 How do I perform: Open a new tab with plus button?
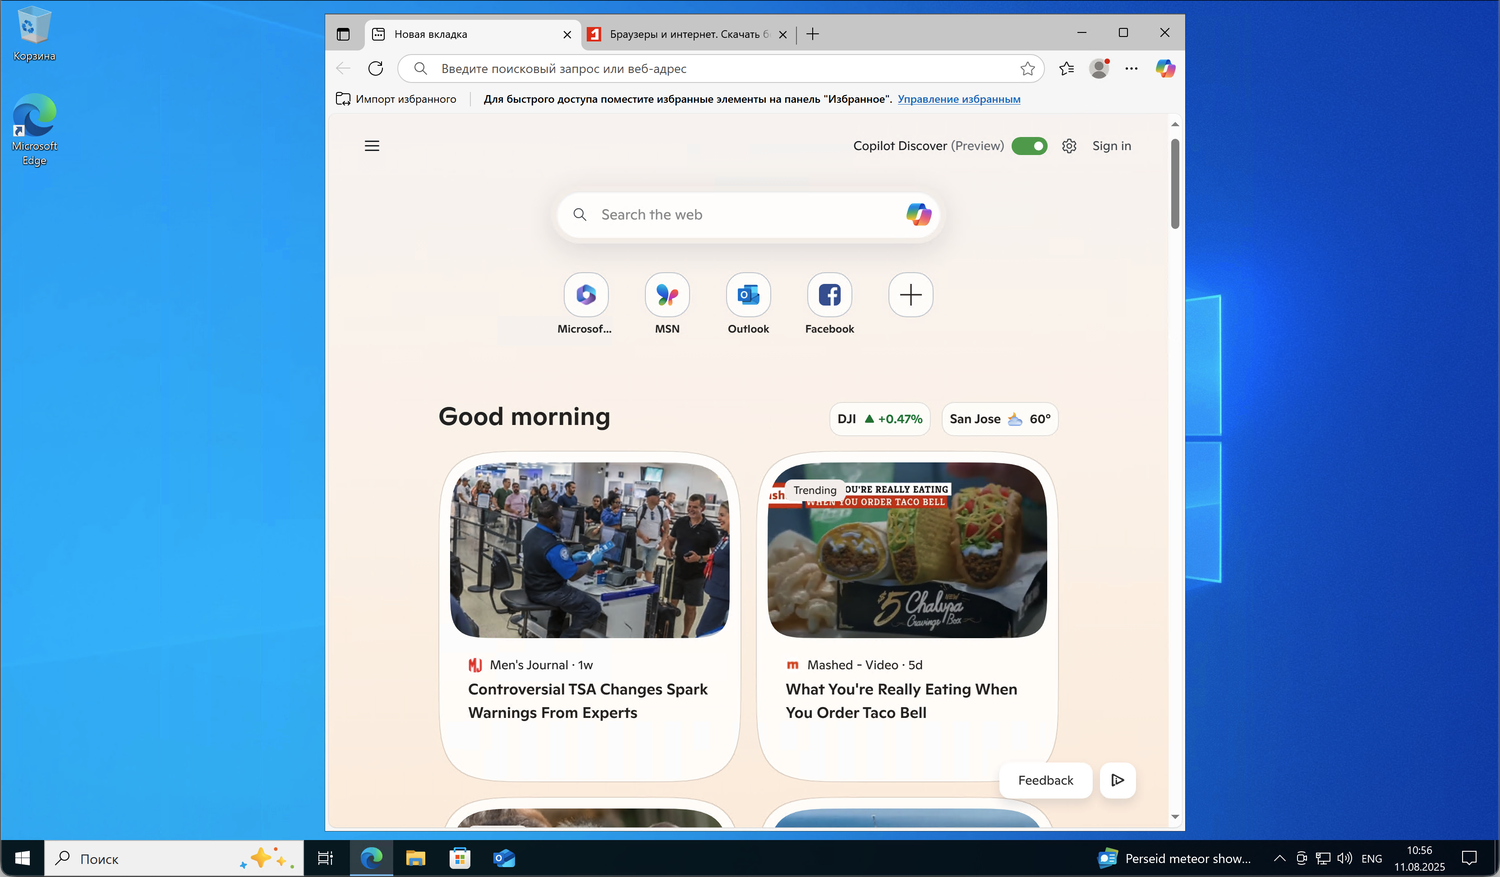tap(813, 34)
